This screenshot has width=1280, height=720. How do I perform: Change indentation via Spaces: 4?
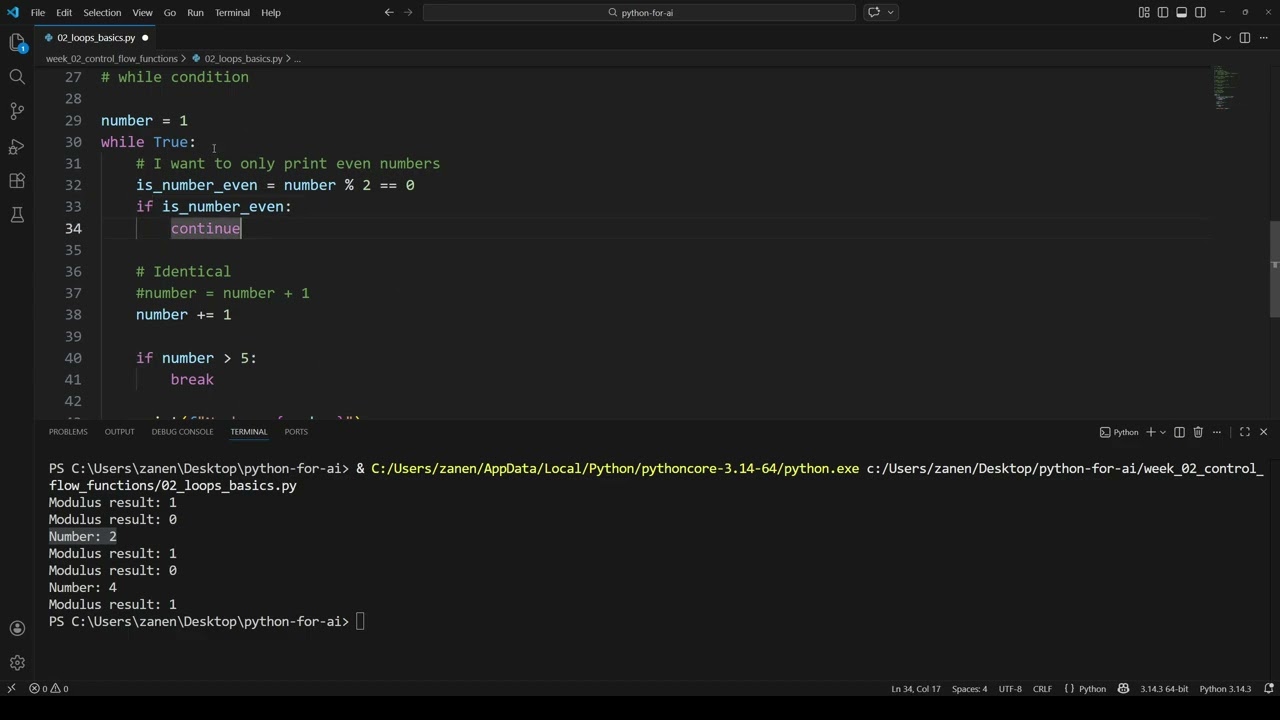tap(969, 689)
